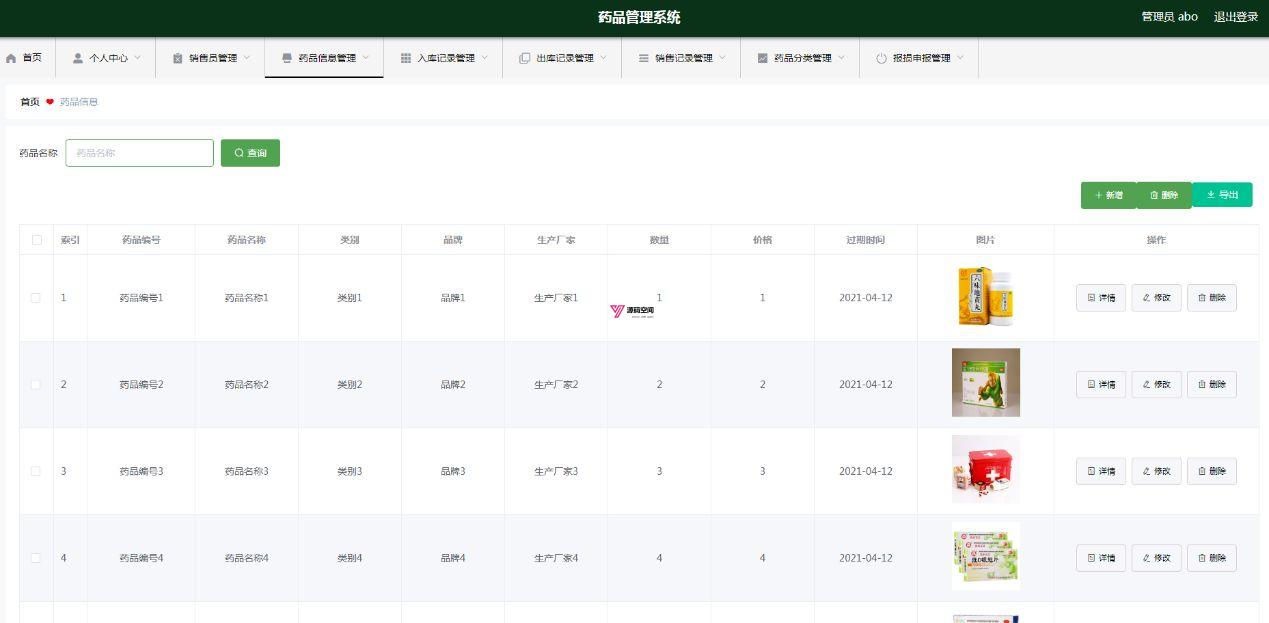Click the power icon of 报损申报管理 menu

(882, 58)
